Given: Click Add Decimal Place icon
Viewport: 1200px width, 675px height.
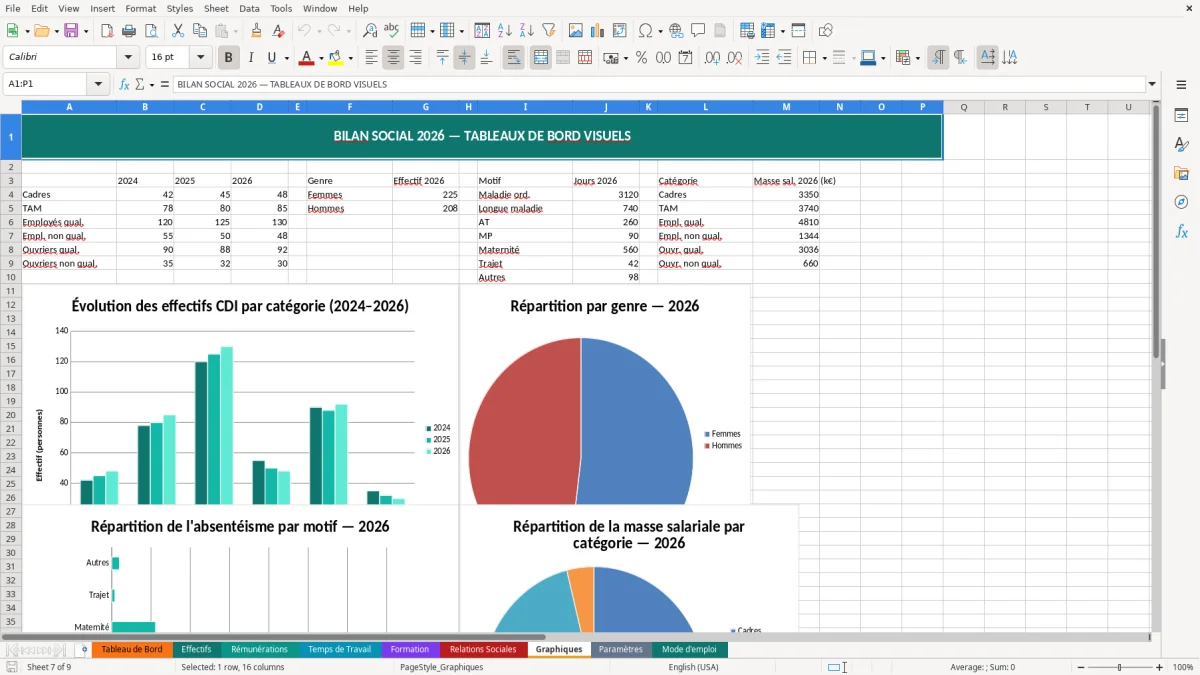Looking at the screenshot, I should (x=713, y=58).
